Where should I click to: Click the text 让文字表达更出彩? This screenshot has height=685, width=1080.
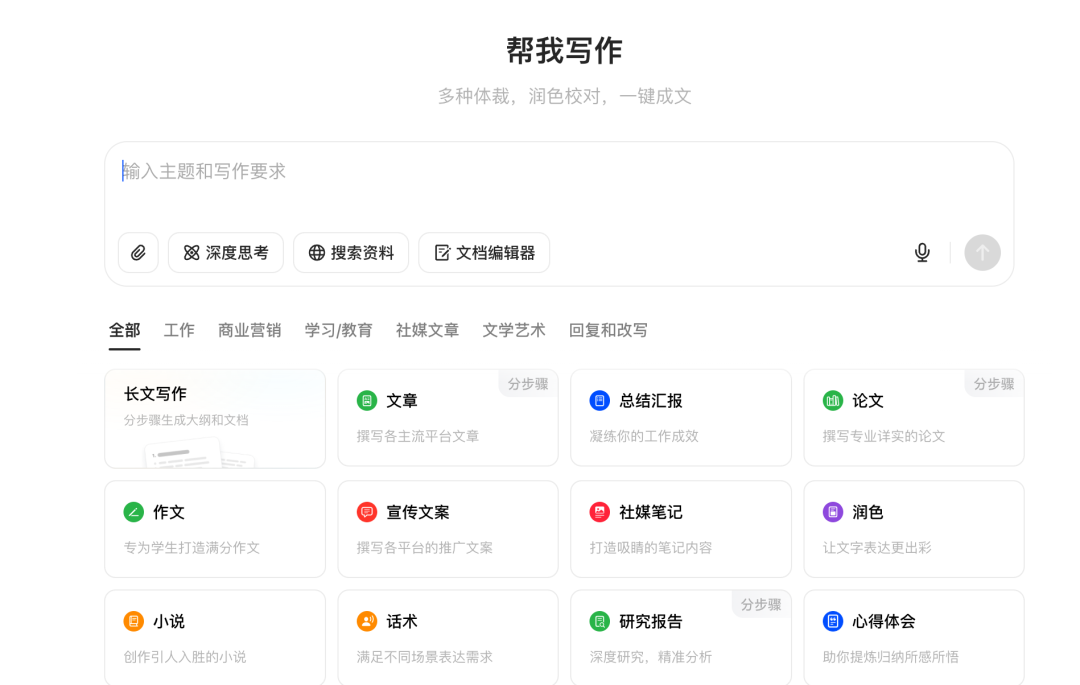click(877, 548)
